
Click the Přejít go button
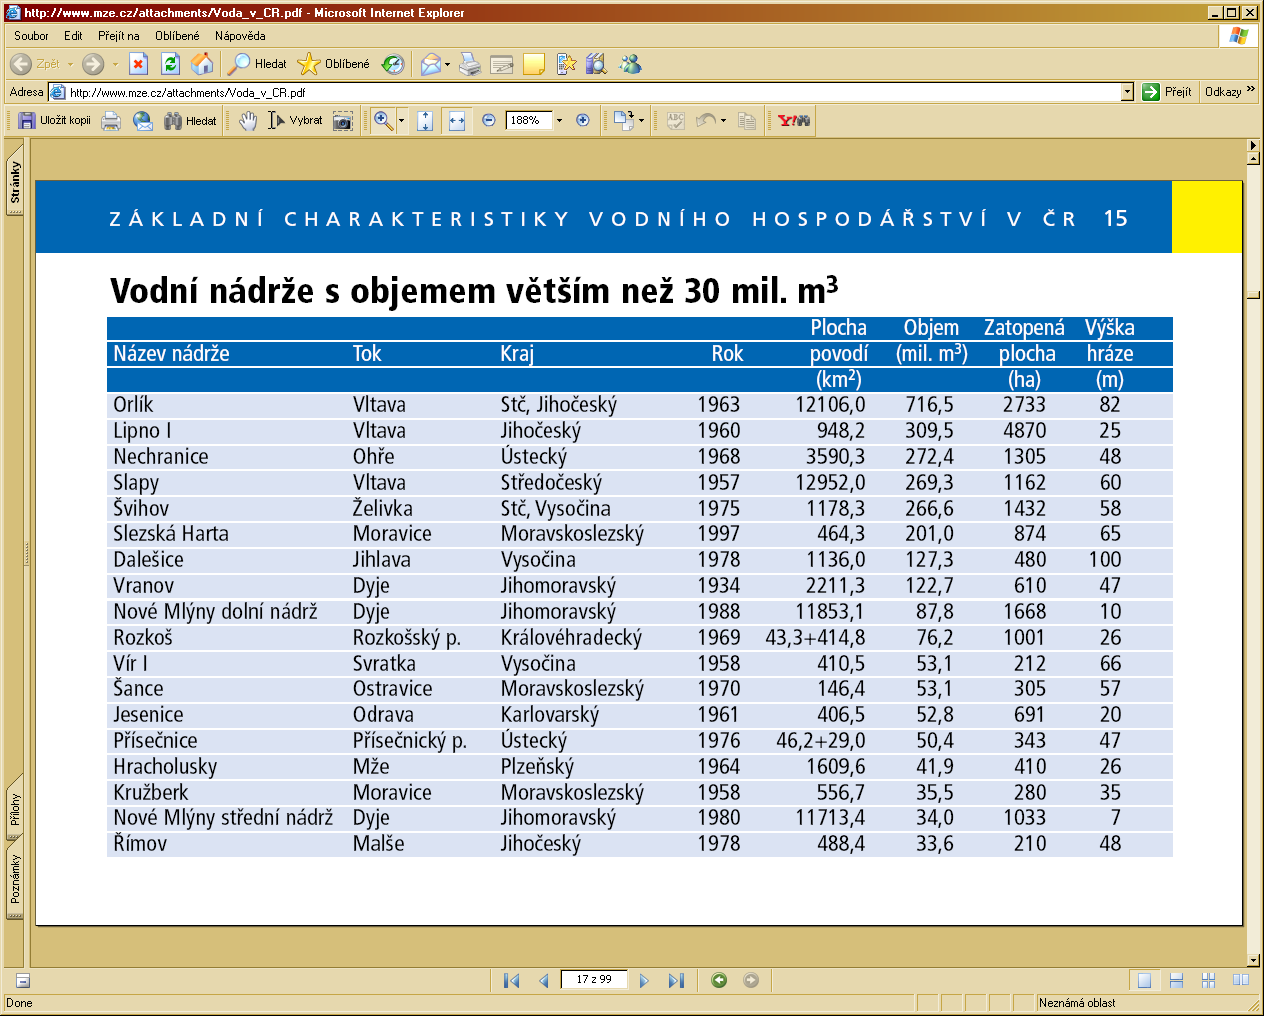point(1168,92)
